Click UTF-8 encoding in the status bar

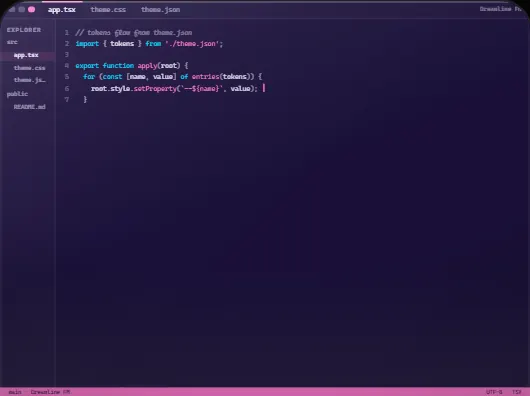[x=494, y=392]
